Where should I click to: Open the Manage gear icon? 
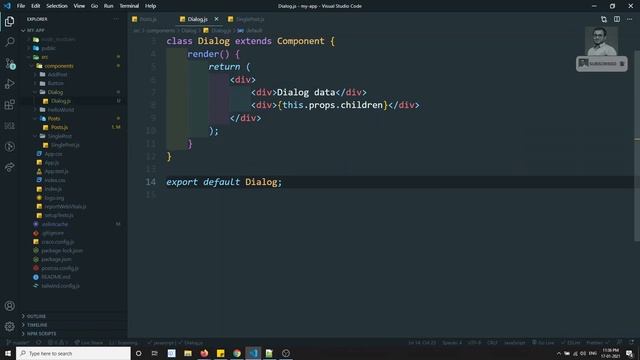9,326
